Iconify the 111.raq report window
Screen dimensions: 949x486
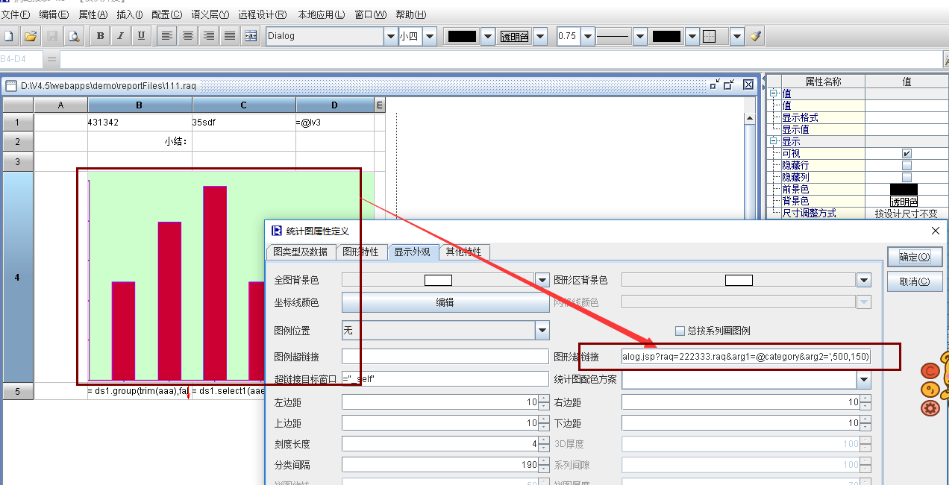(715, 85)
